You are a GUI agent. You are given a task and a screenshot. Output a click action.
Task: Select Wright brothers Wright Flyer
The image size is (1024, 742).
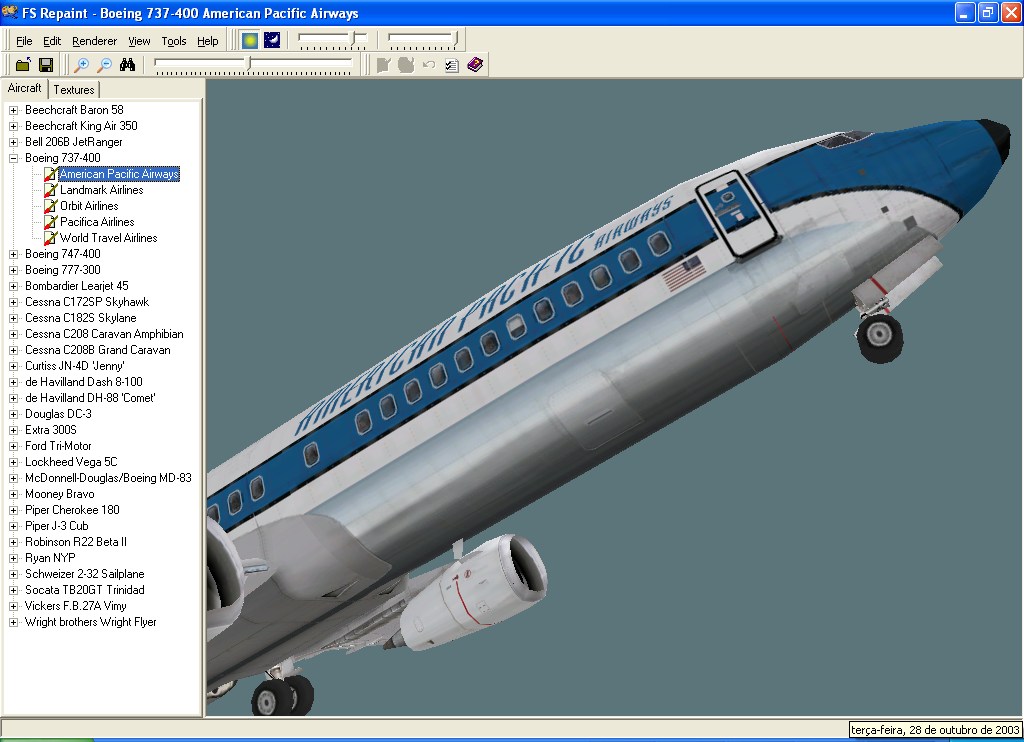(91, 622)
